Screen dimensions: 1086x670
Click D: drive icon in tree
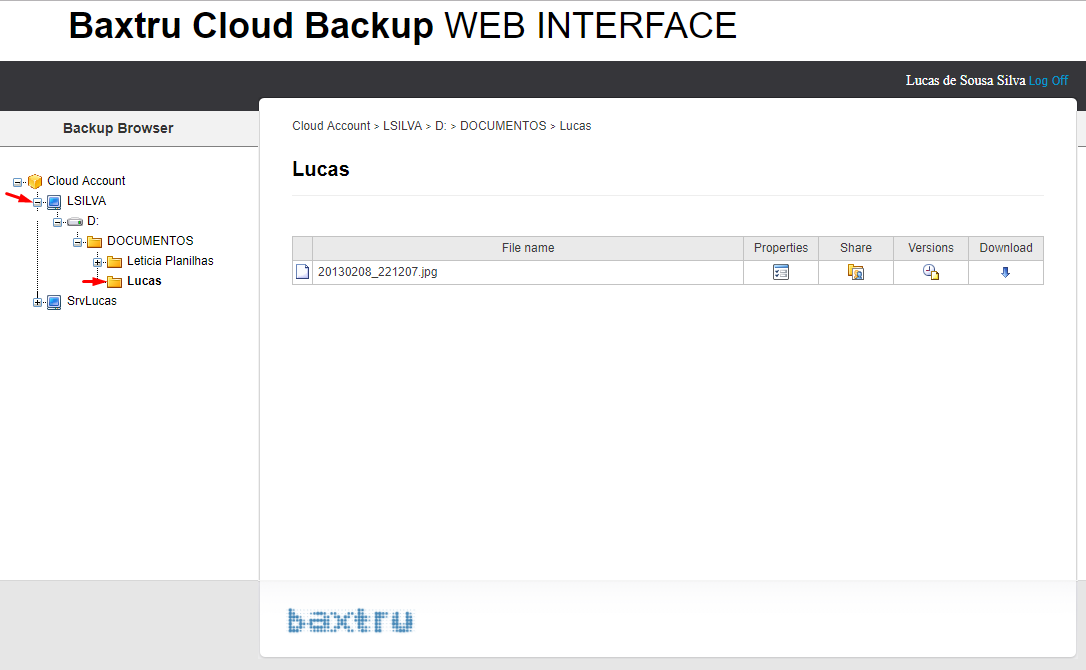click(x=75, y=222)
